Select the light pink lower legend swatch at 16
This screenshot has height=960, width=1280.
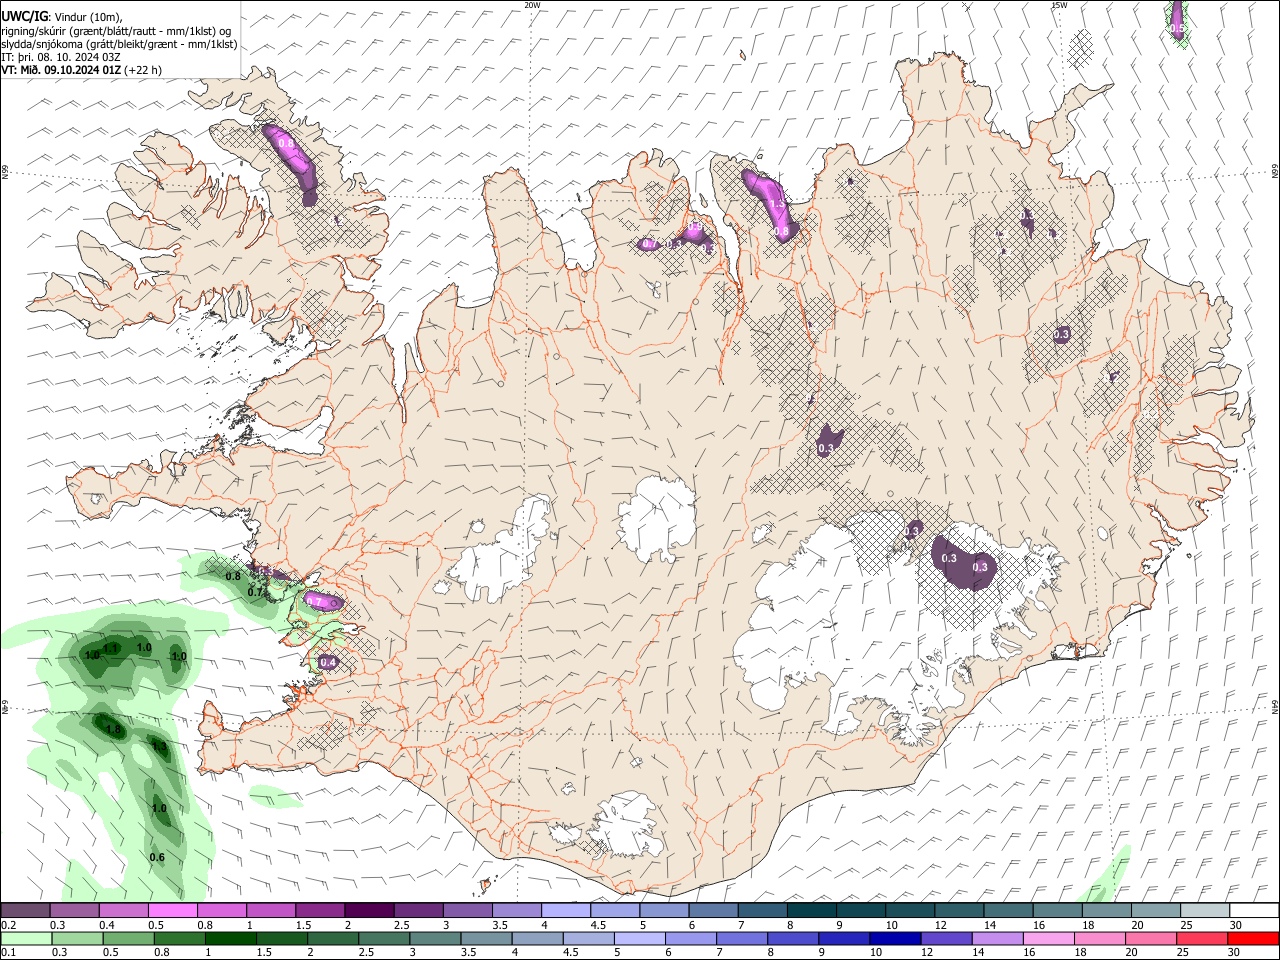click(x=1049, y=938)
